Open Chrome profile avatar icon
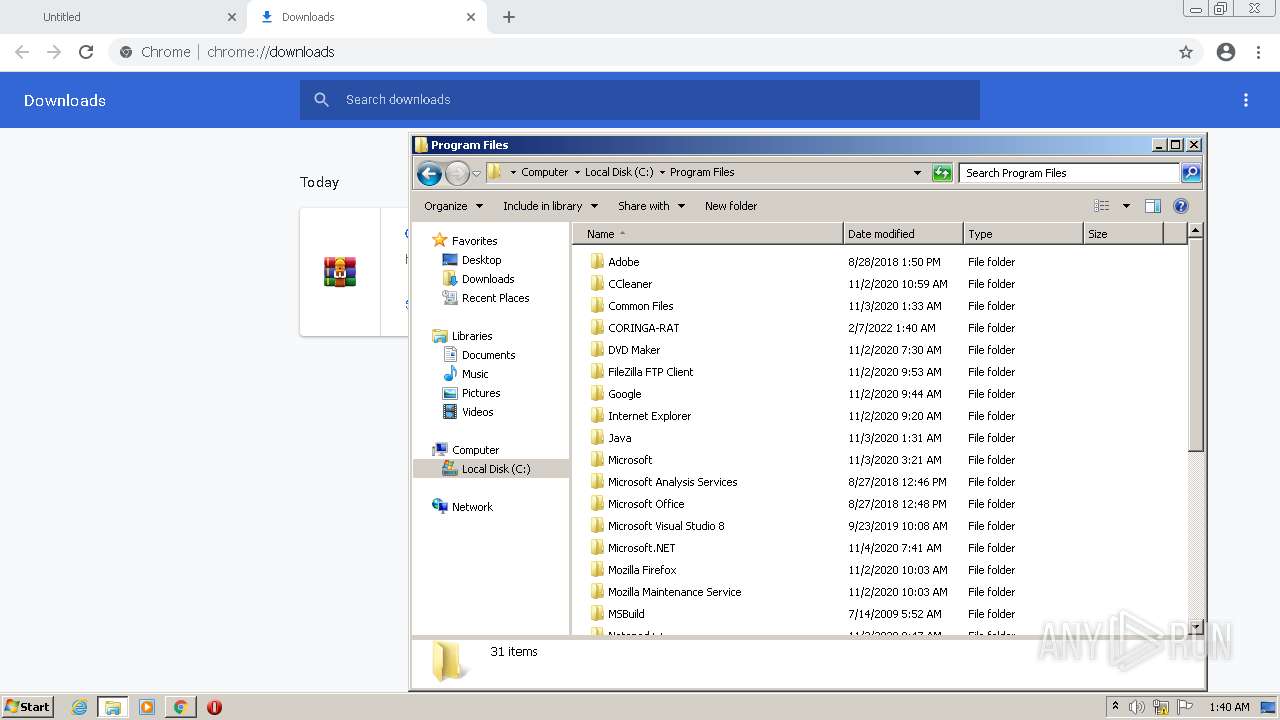The width and height of the screenshot is (1280, 720). pyautogui.click(x=1226, y=52)
